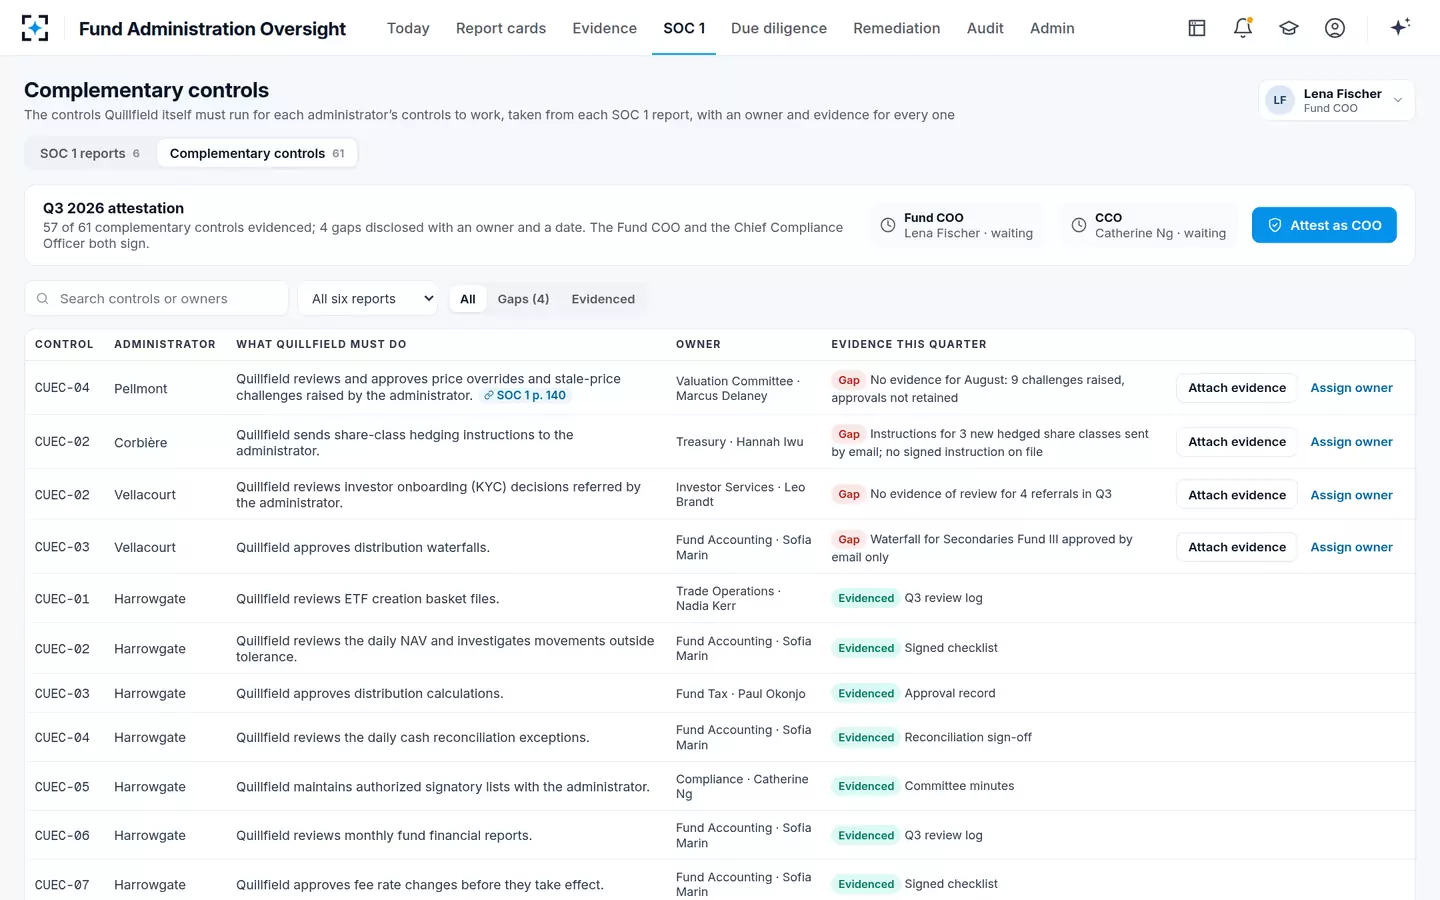This screenshot has width=1440, height=900.
Task: Open the Admin section
Action: click(1052, 28)
